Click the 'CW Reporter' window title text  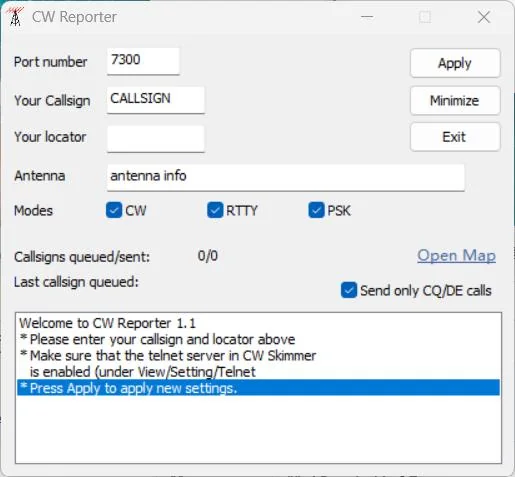tap(74, 17)
